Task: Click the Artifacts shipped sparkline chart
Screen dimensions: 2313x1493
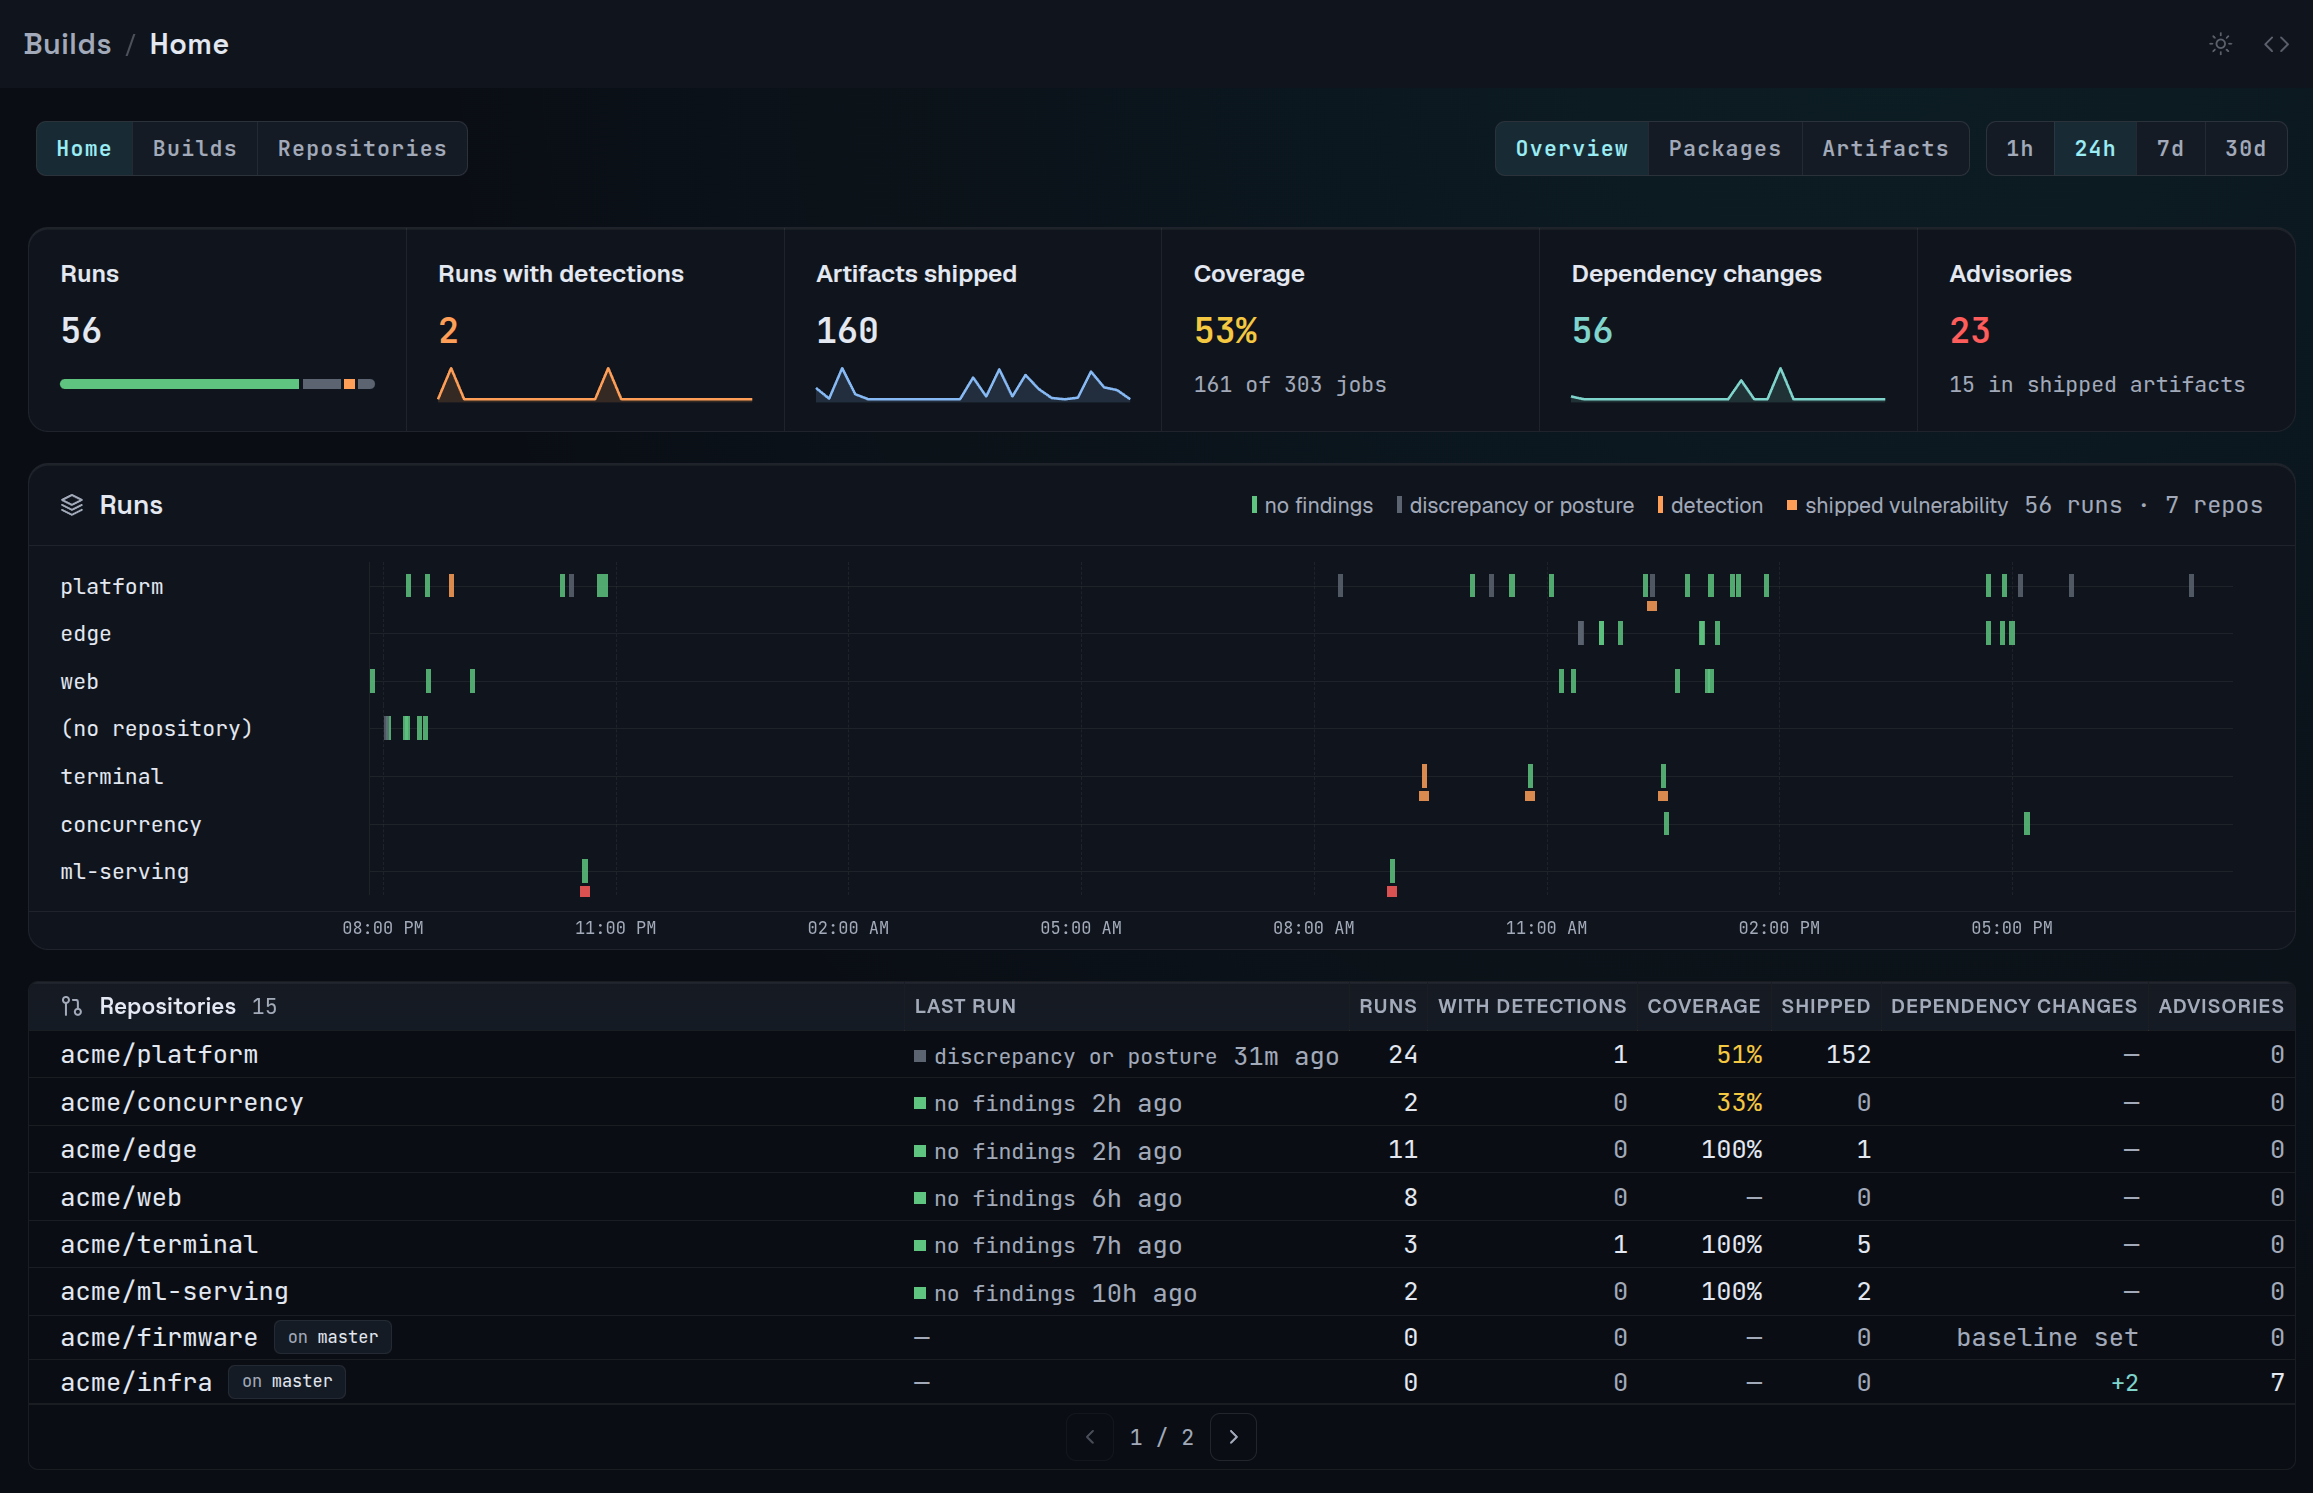Action: pyautogui.click(x=973, y=384)
